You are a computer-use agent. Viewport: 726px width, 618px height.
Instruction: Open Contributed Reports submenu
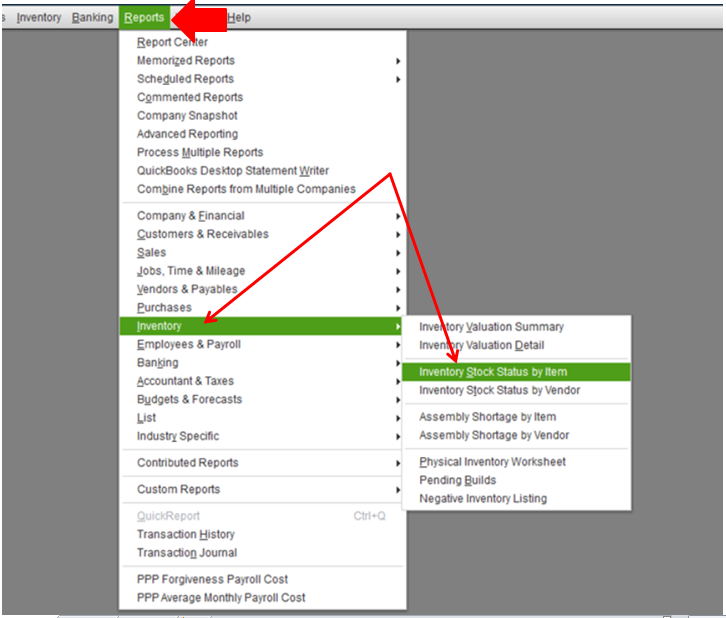click(263, 463)
